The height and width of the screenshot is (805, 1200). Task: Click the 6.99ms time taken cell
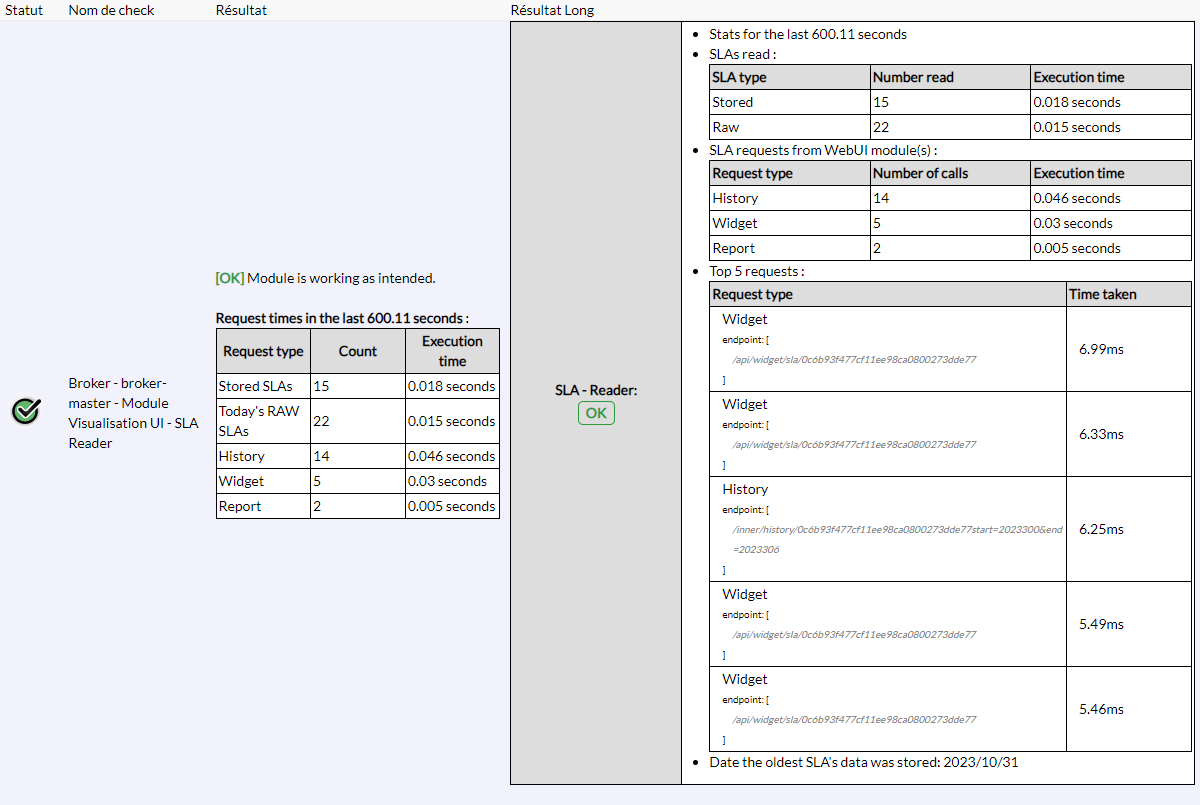coord(1101,349)
